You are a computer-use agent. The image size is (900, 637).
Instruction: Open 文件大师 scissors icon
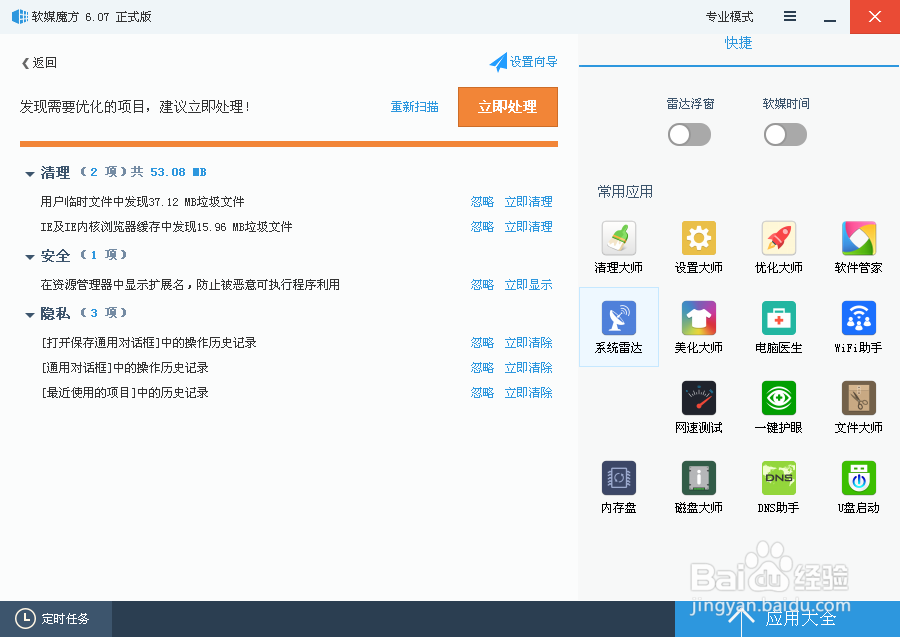pos(859,398)
